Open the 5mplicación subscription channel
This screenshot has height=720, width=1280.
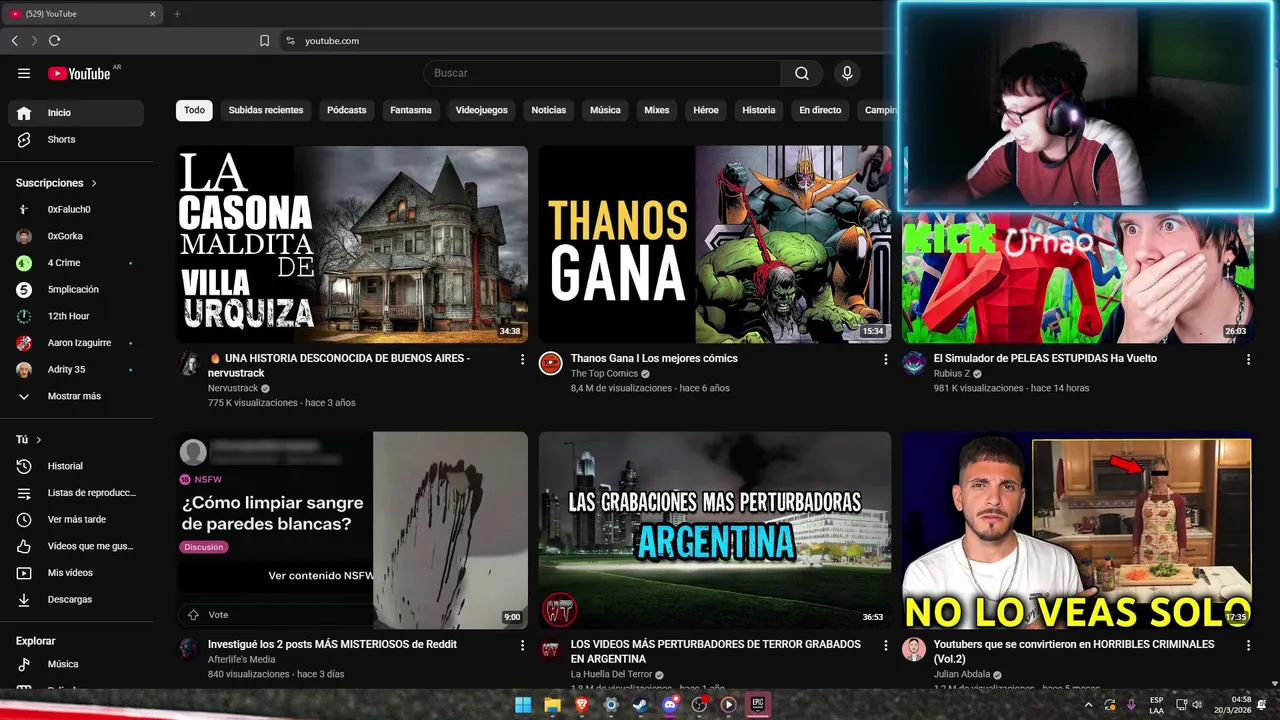click(x=76, y=289)
